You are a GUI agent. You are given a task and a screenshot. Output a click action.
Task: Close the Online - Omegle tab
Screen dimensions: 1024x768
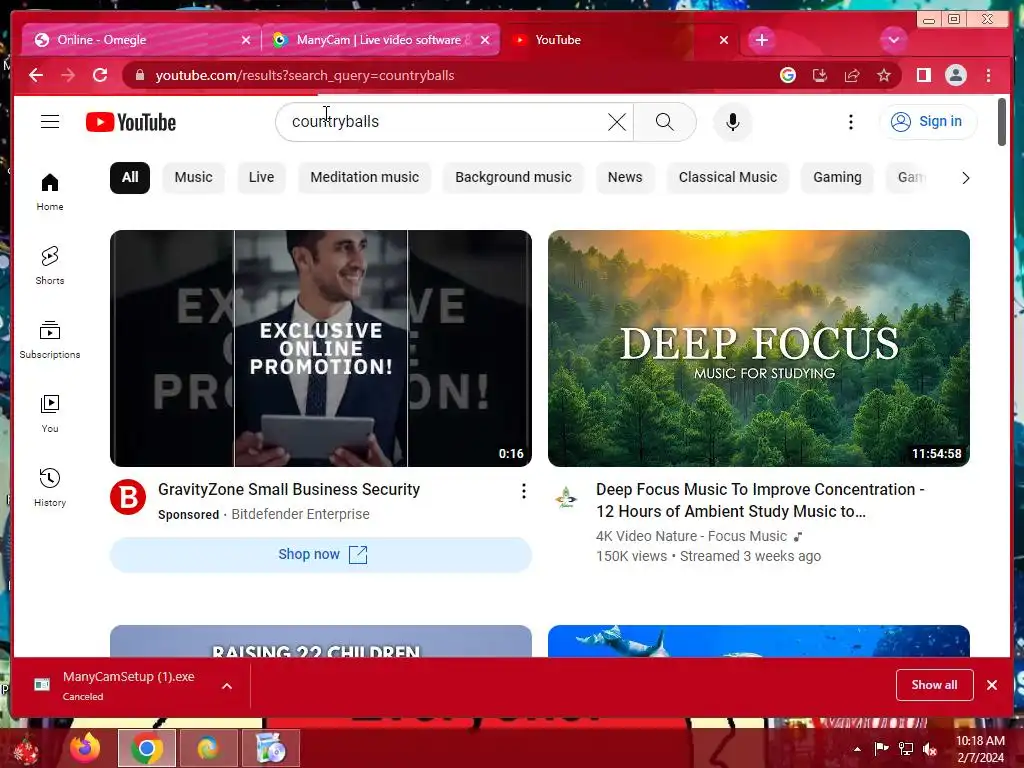pos(246,40)
